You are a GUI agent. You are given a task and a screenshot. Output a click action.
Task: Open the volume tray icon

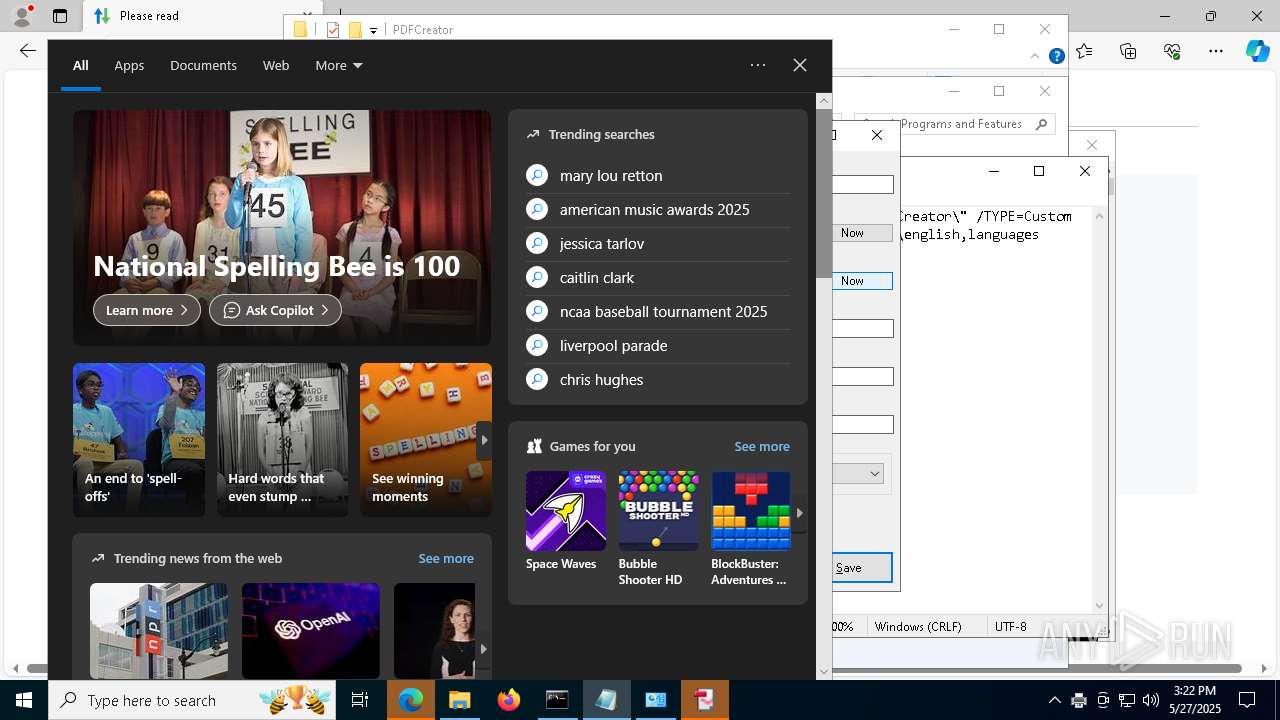[x=1151, y=701]
